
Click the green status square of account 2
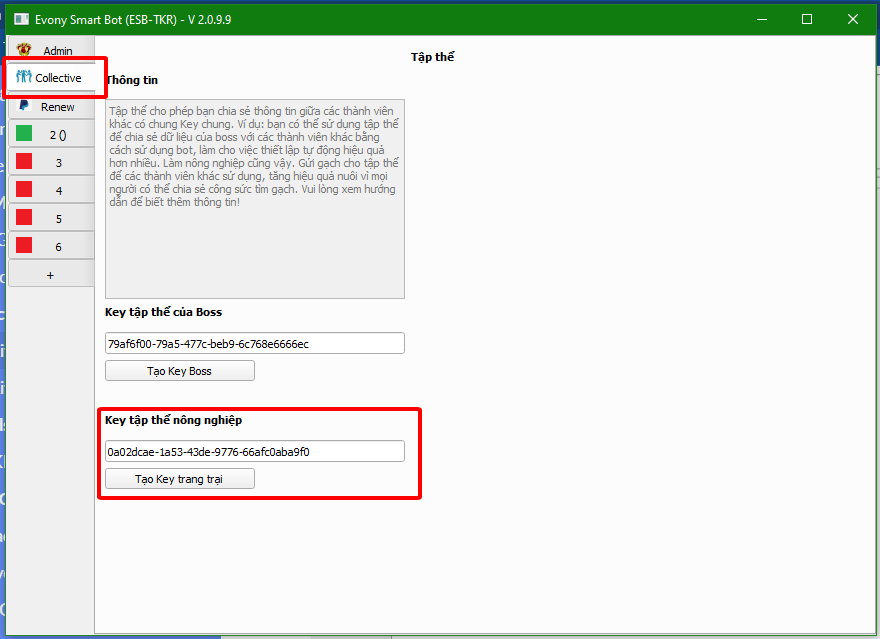click(24, 134)
